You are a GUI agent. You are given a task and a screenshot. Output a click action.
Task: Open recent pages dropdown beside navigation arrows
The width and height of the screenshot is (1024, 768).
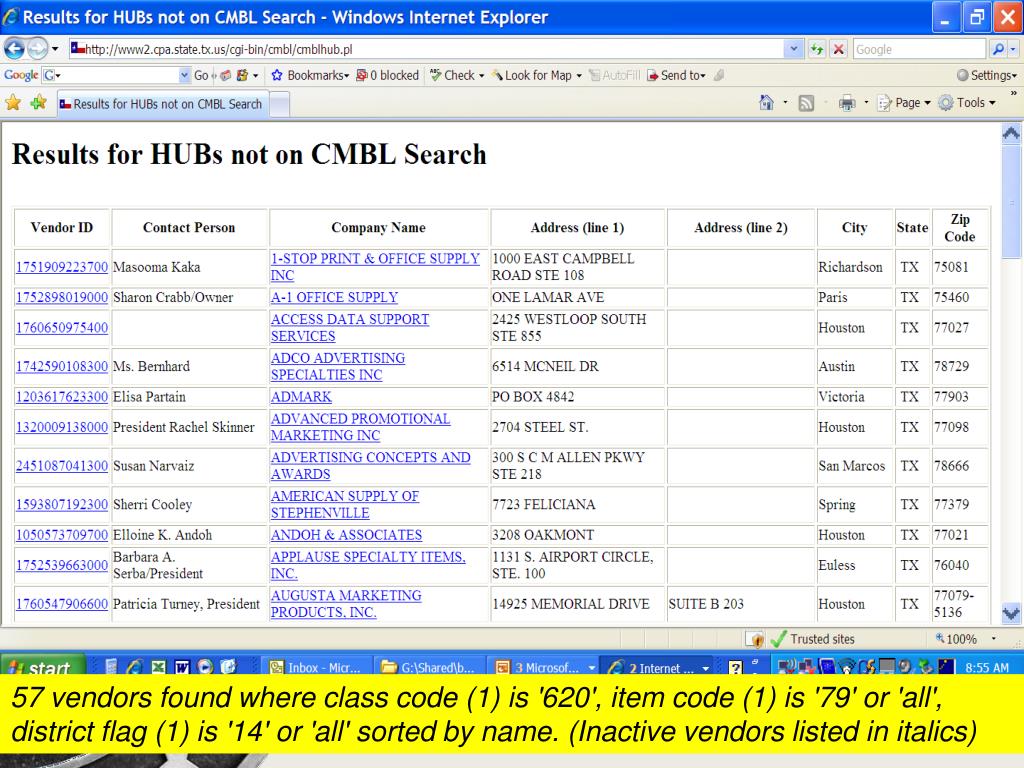(55, 49)
